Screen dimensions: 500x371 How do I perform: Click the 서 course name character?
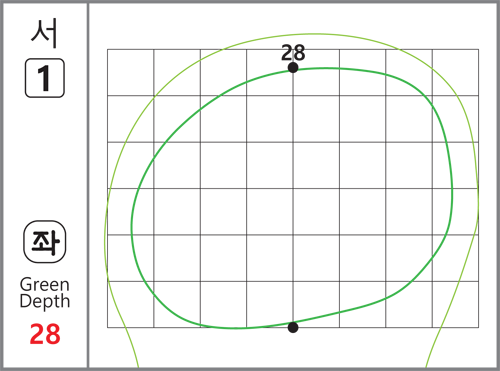pos(44,33)
